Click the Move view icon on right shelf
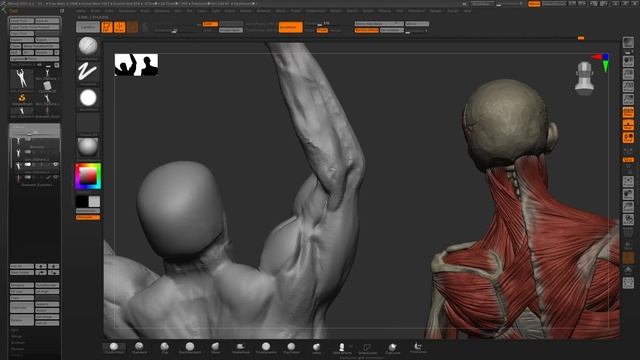640x360 pixels. point(628,194)
